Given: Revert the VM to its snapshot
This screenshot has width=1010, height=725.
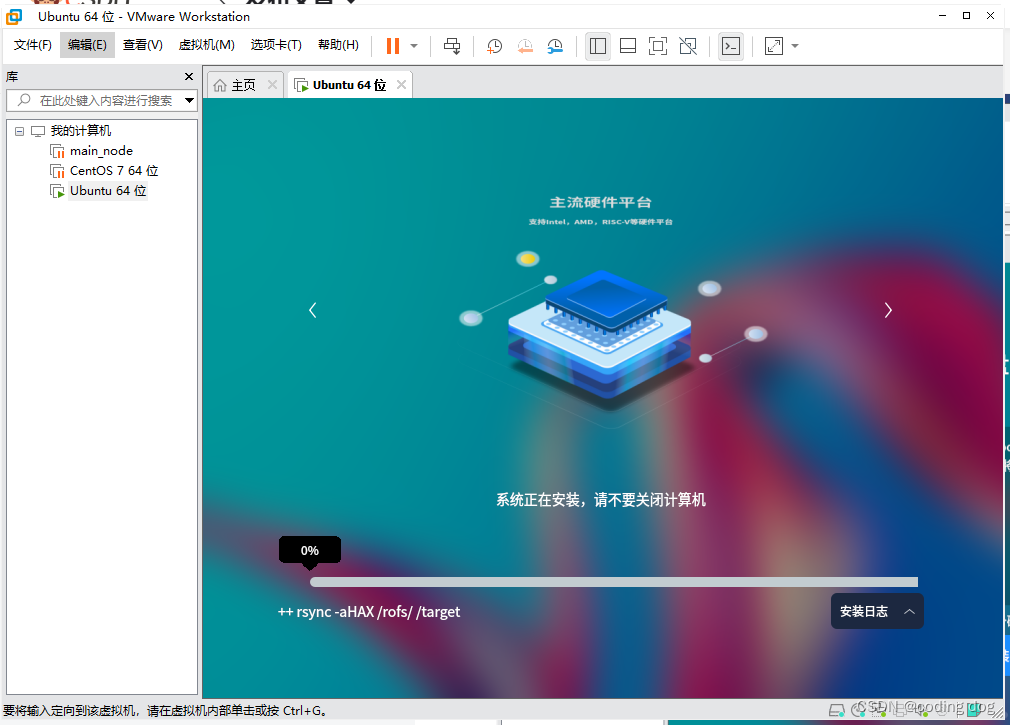Looking at the screenshot, I should point(525,46).
